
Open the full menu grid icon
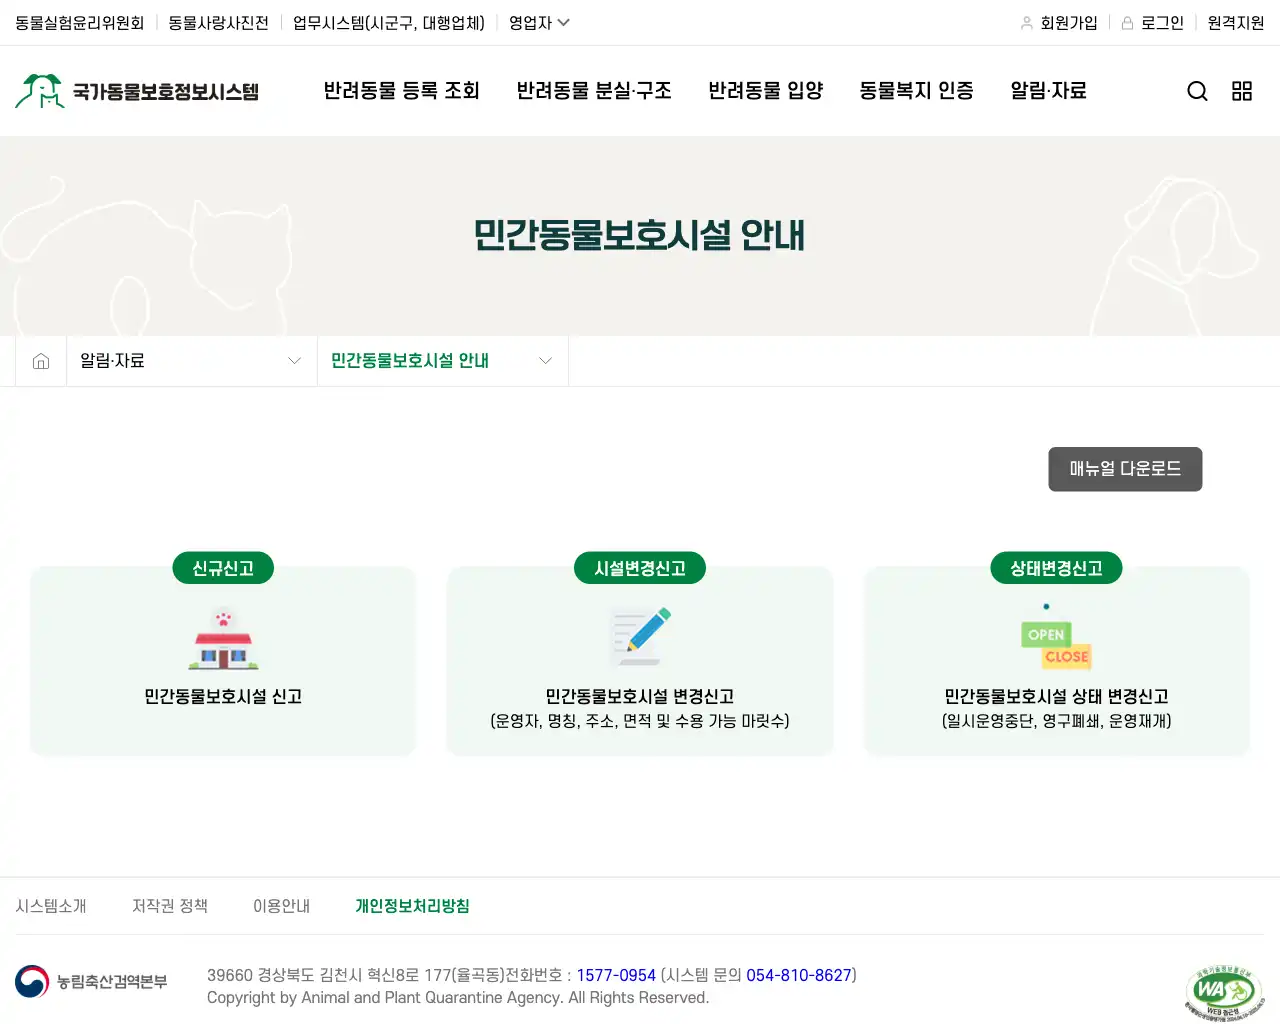click(x=1242, y=91)
